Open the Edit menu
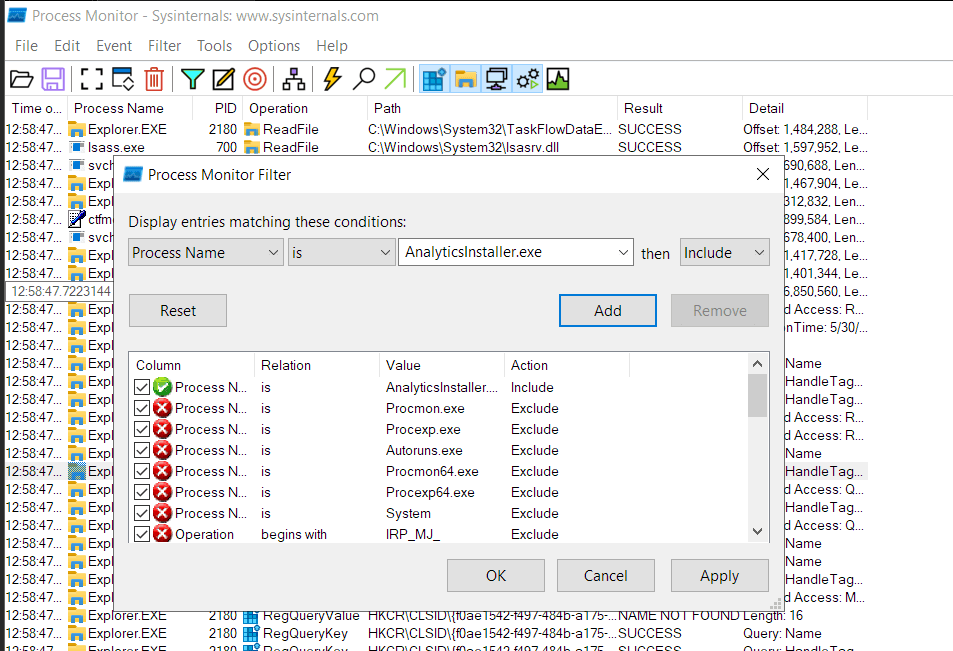The width and height of the screenshot is (953, 651). click(x=67, y=46)
